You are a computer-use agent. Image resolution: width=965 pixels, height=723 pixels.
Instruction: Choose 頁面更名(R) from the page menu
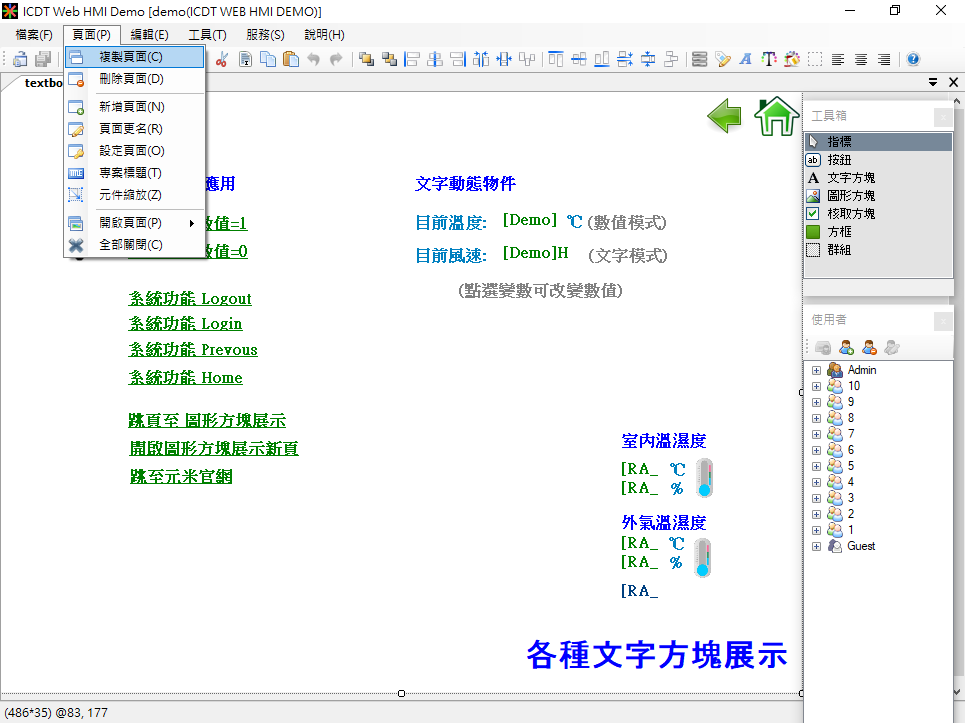point(131,129)
